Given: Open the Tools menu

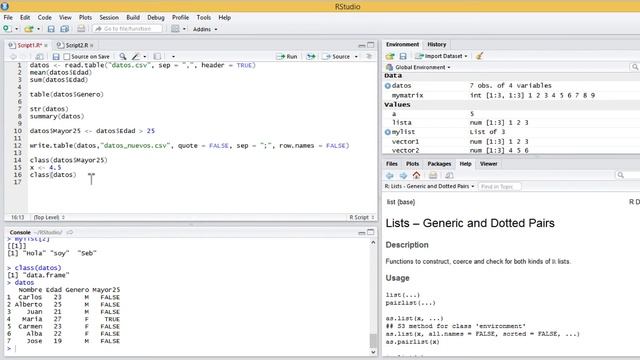Looking at the screenshot, I should (204, 18).
